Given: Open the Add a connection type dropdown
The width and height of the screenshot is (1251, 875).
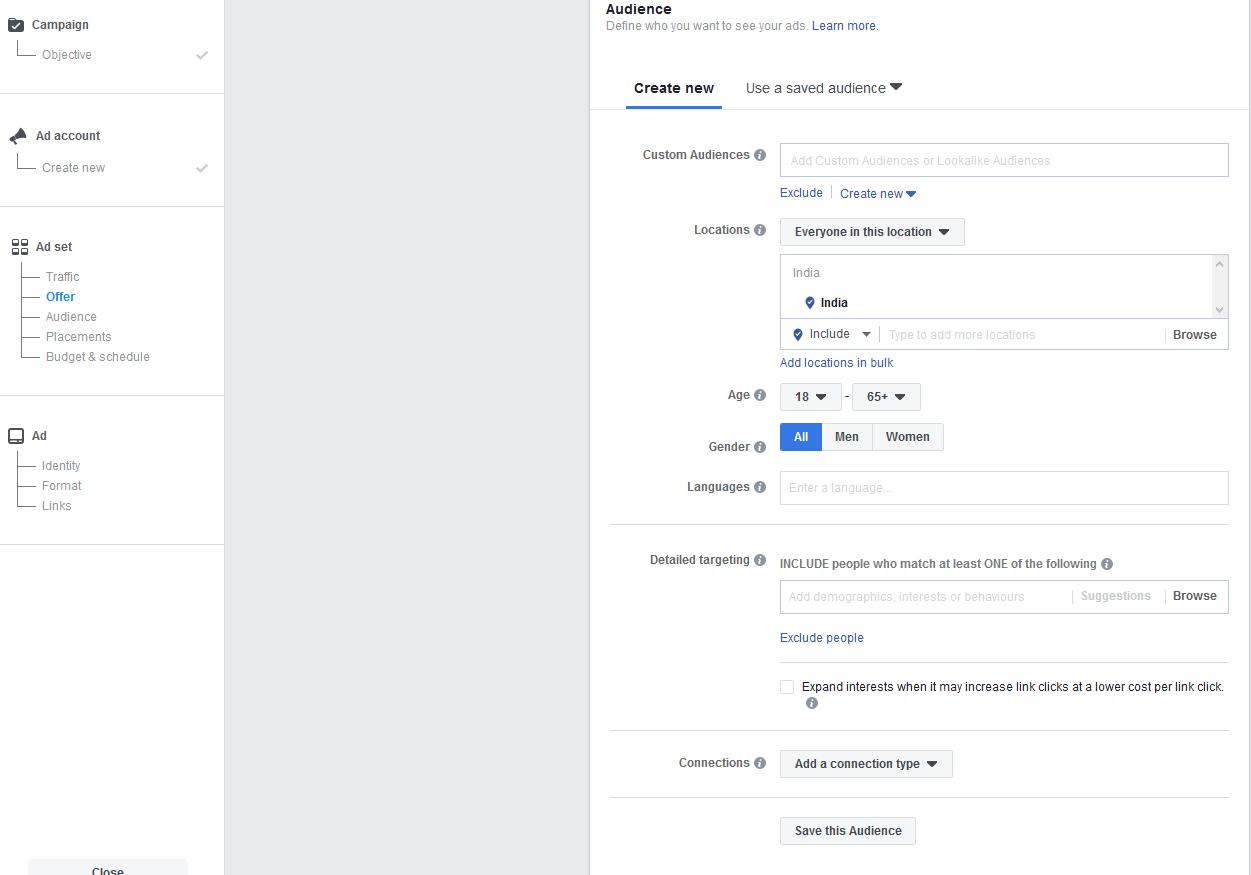Looking at the screenshot, I should tap(865, 763).
